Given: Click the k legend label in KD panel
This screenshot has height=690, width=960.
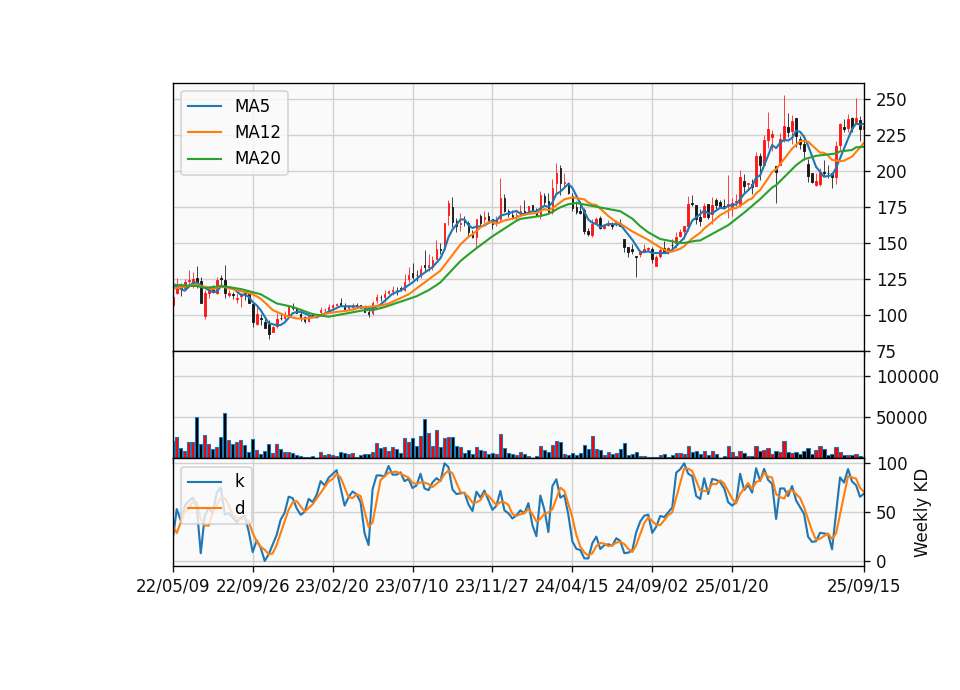Looking at the screenshot, I should (239, 481).
